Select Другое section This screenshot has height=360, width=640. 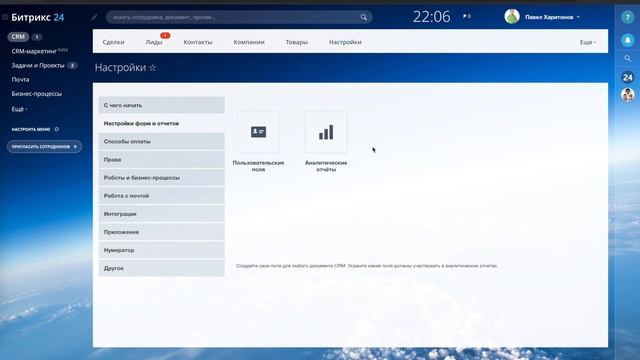coord(162,268)
